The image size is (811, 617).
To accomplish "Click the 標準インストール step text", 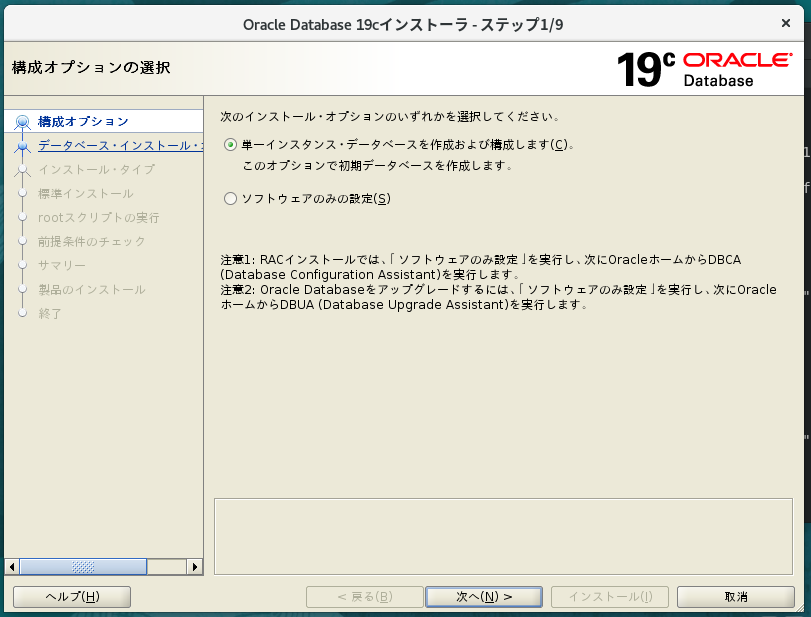I will (86, 193).
